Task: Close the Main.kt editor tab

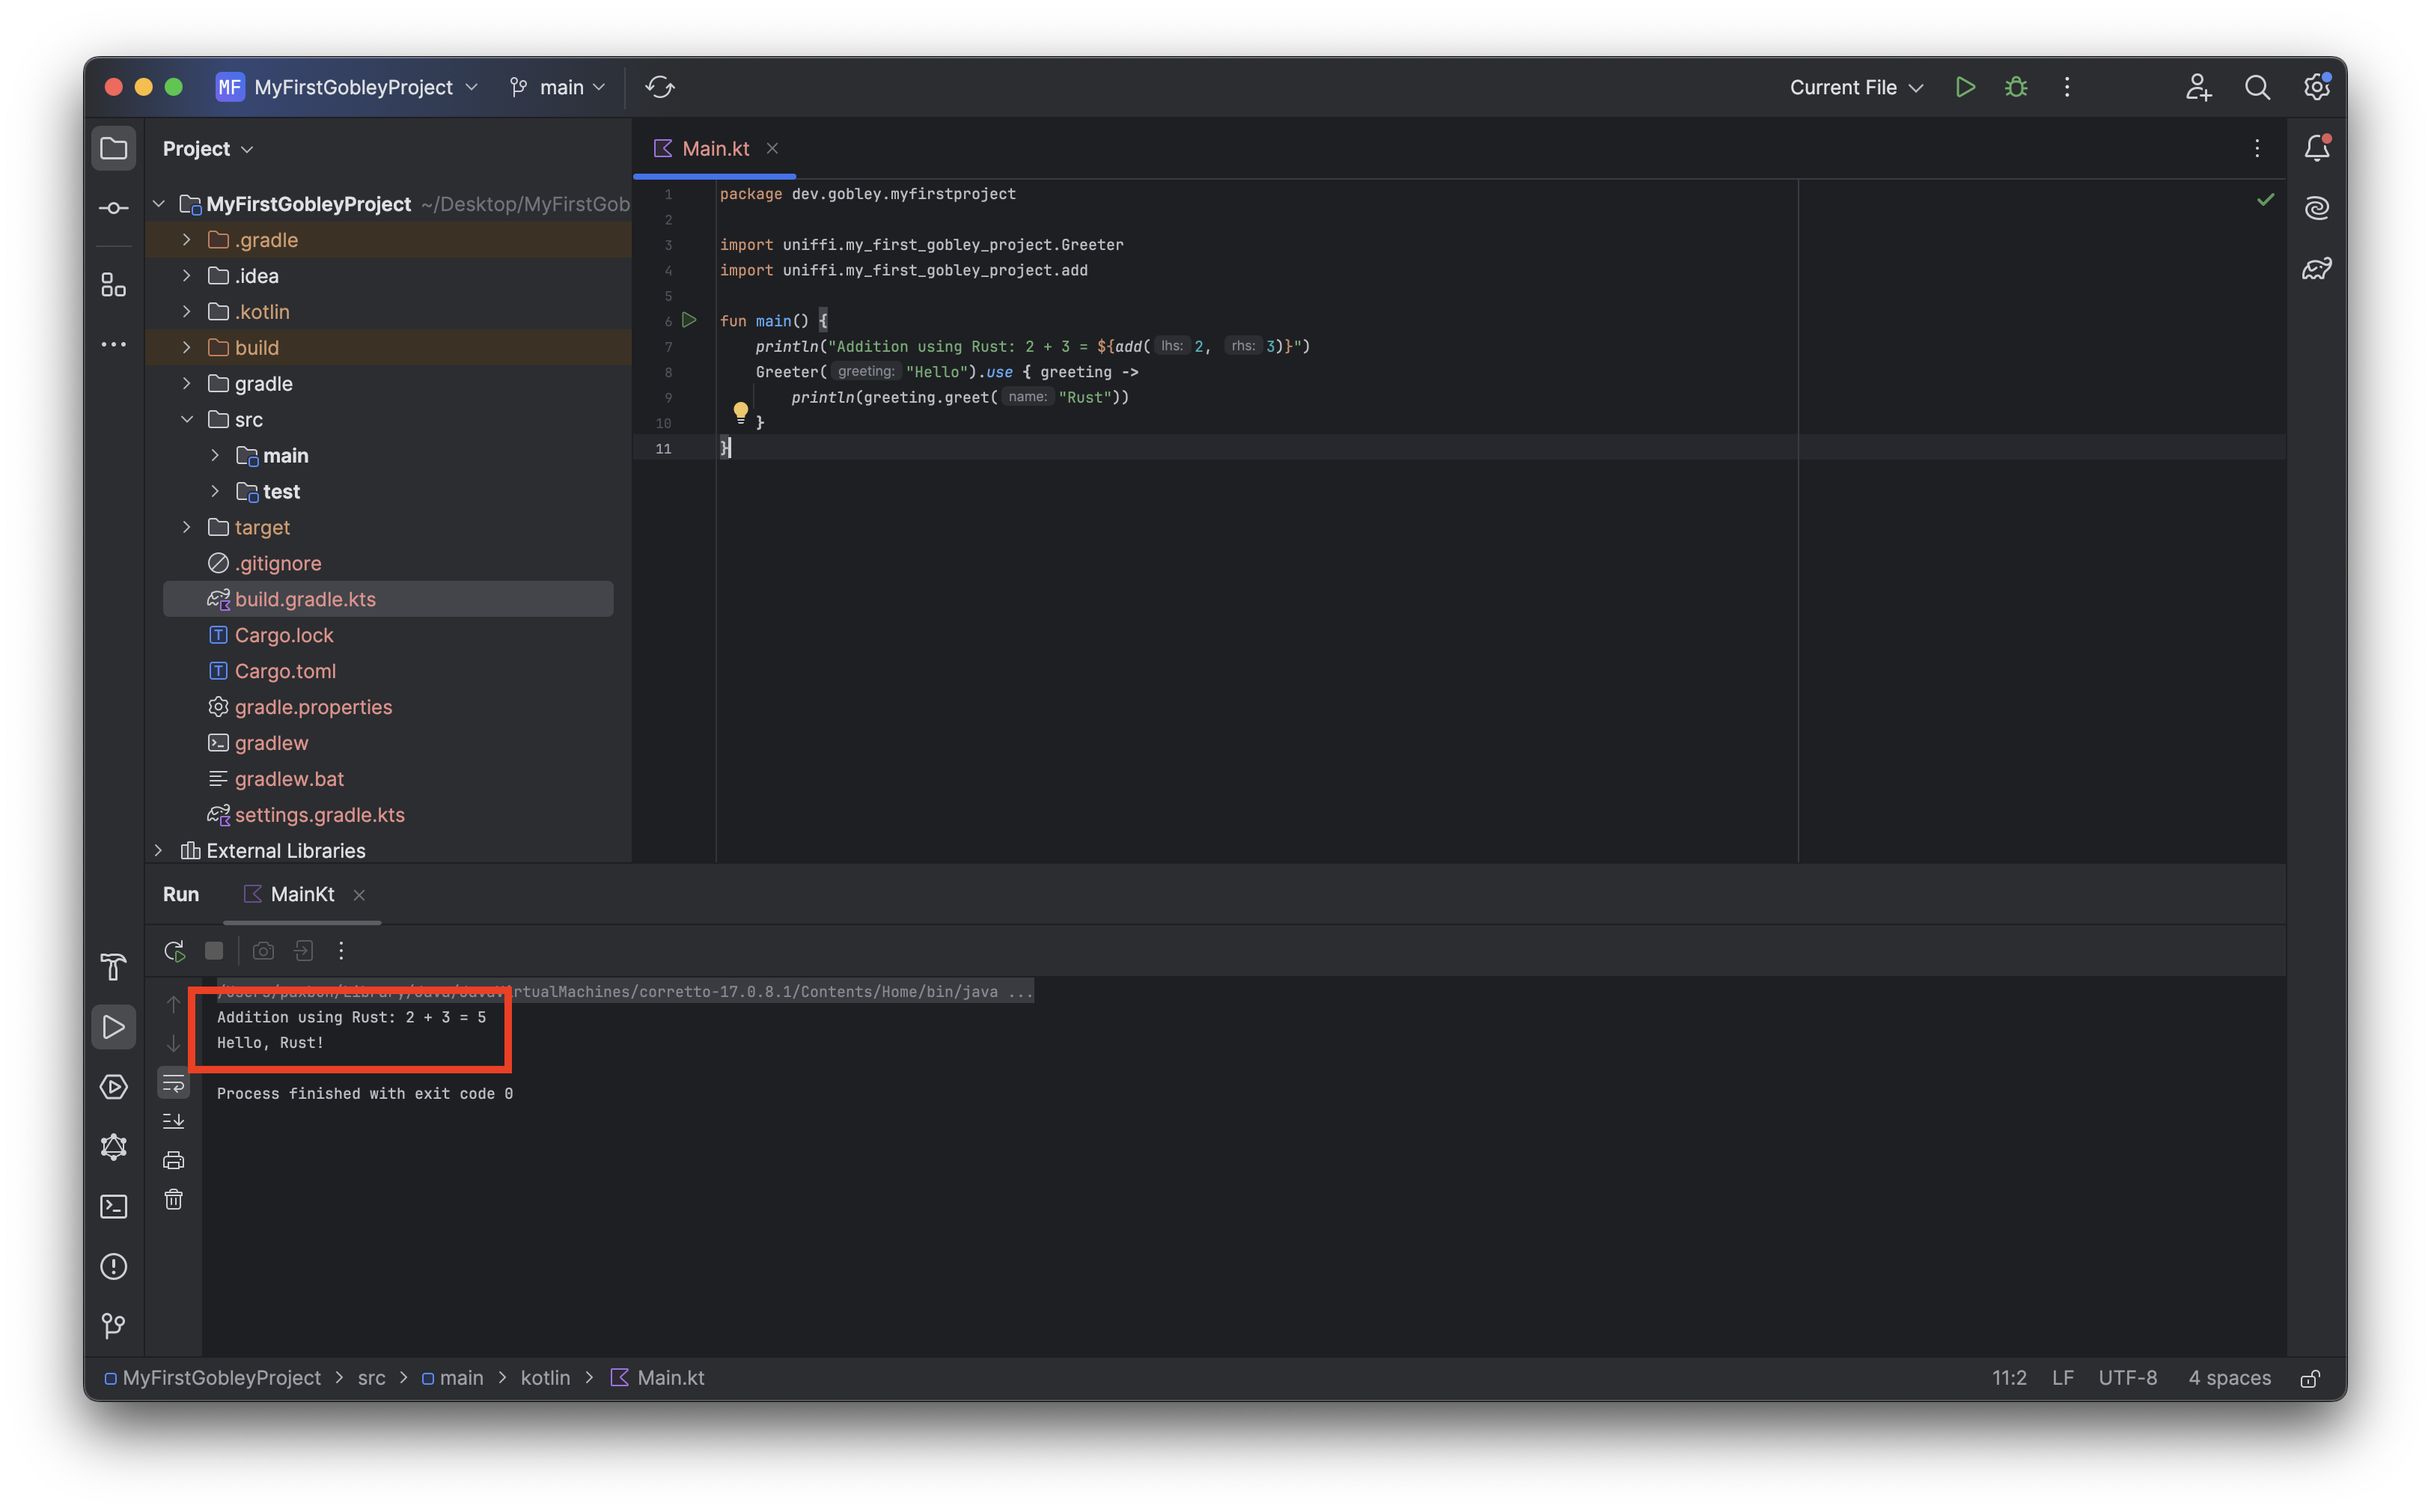Action: coord(772,149)
